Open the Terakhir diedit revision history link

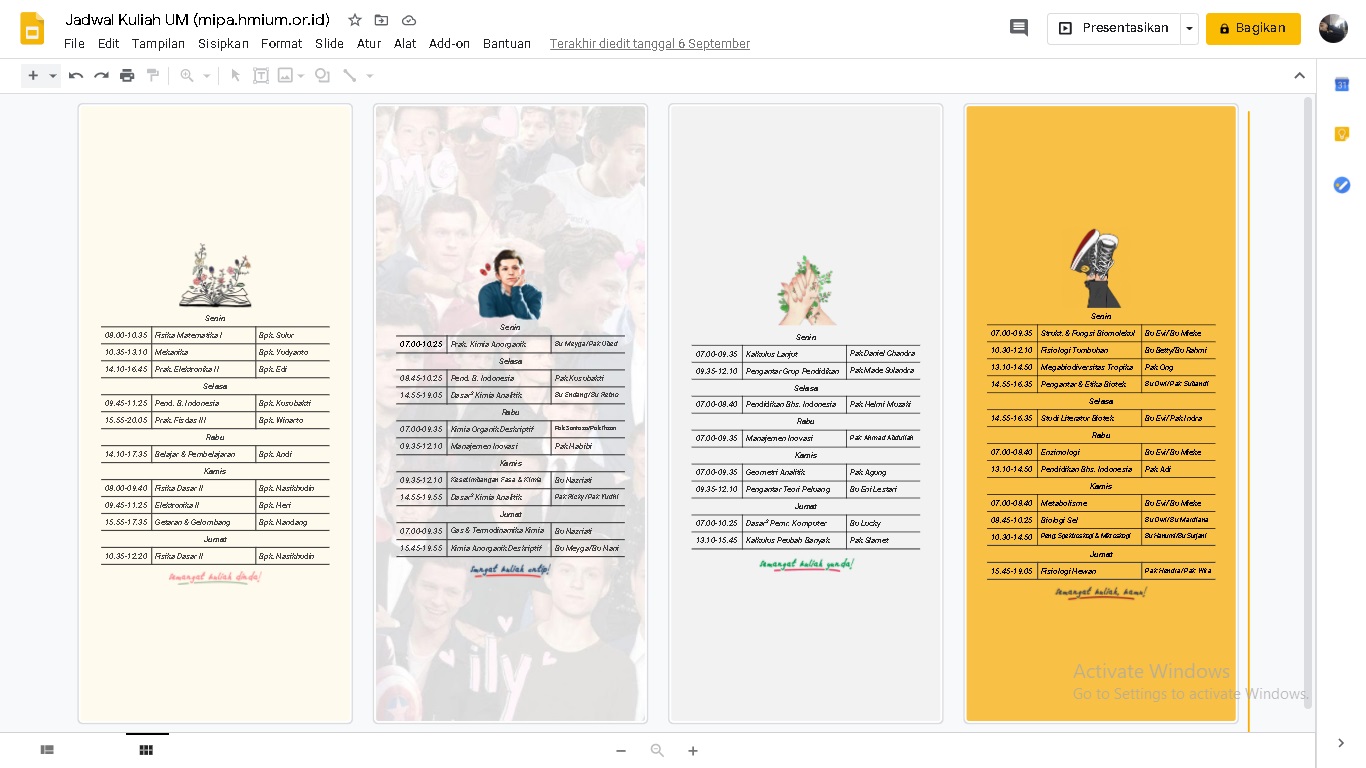(649, 43)
